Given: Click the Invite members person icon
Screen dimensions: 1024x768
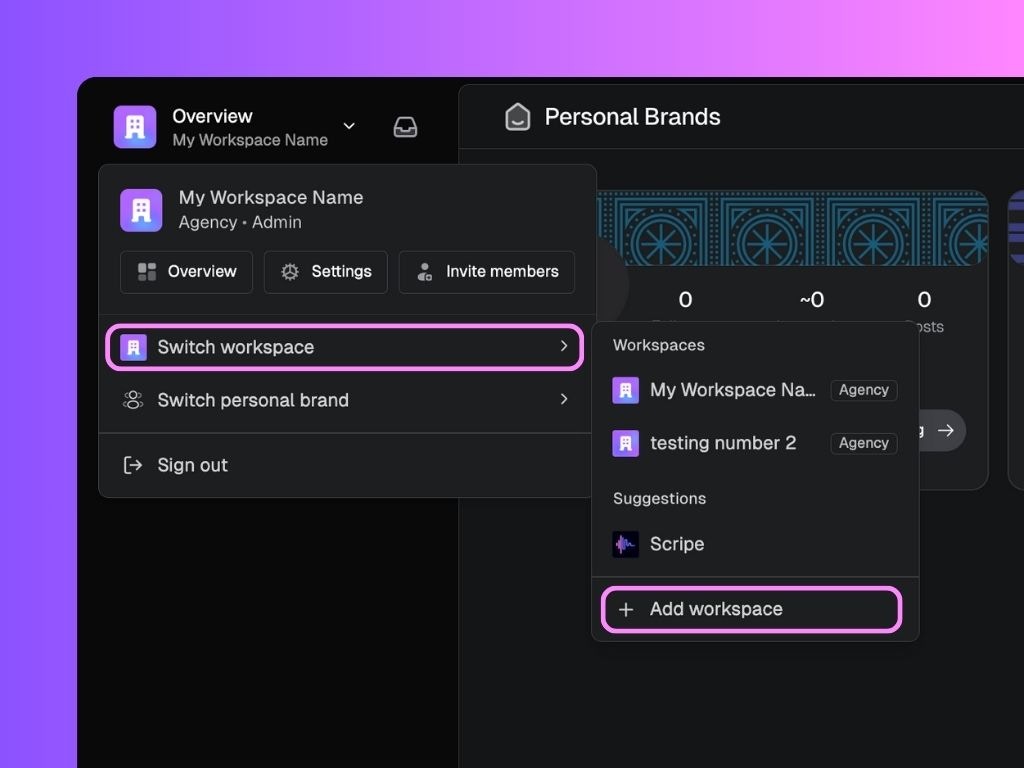Looking at the screenshot, I should [424, 272].
